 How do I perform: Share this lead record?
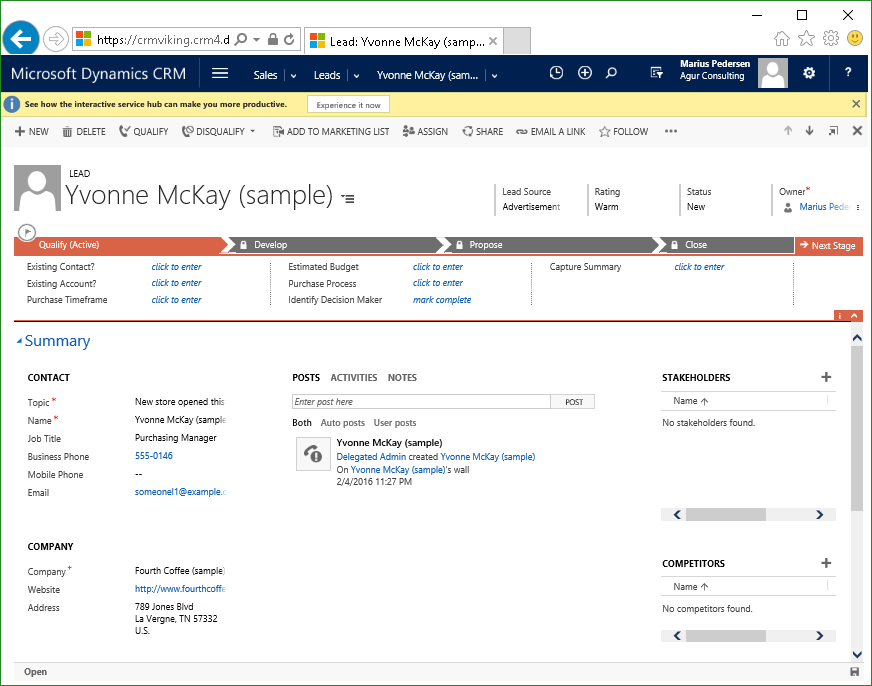click(482, 131)
